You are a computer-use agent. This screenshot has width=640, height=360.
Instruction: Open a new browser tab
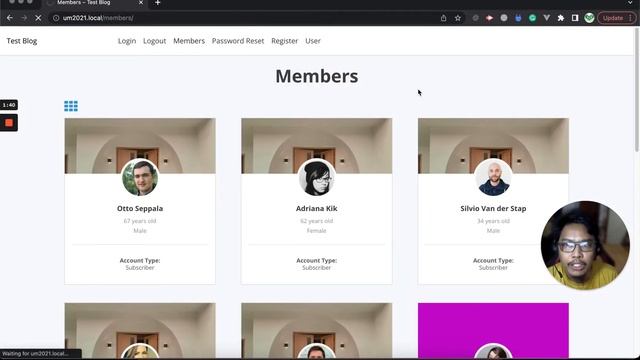coord(158,3)
